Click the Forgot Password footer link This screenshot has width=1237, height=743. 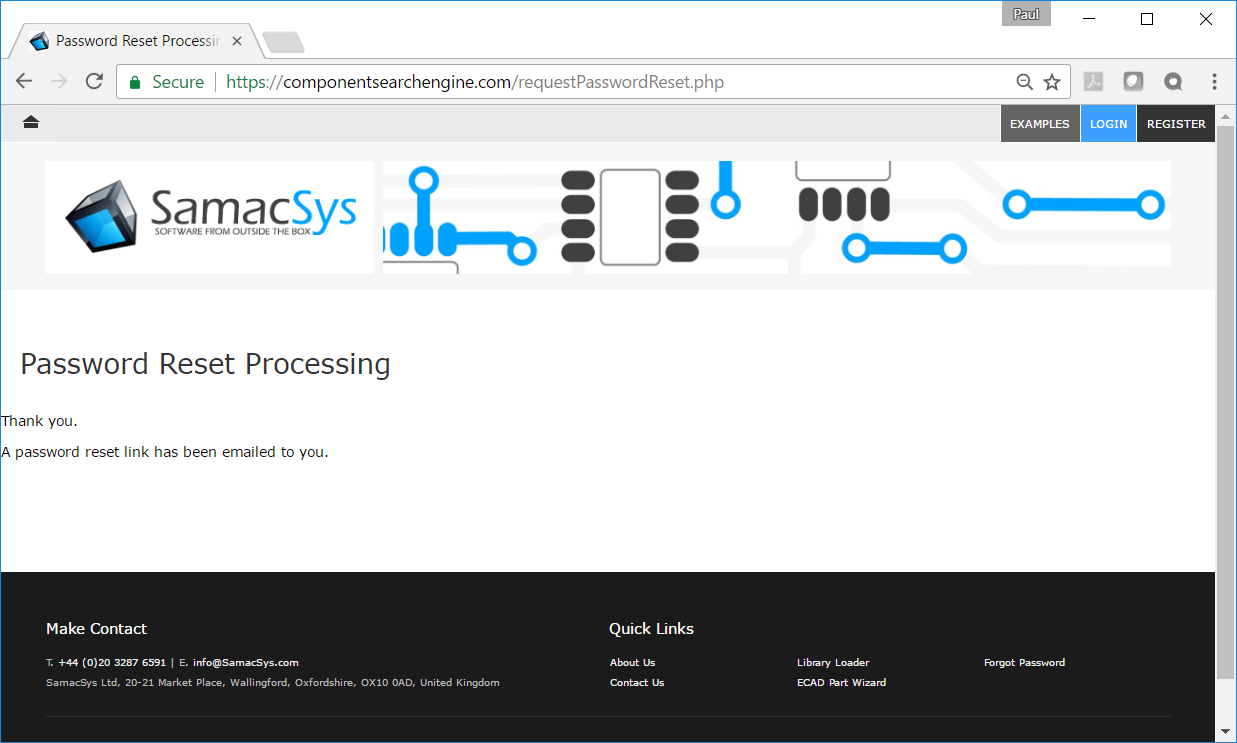(x=1024, y=662)
